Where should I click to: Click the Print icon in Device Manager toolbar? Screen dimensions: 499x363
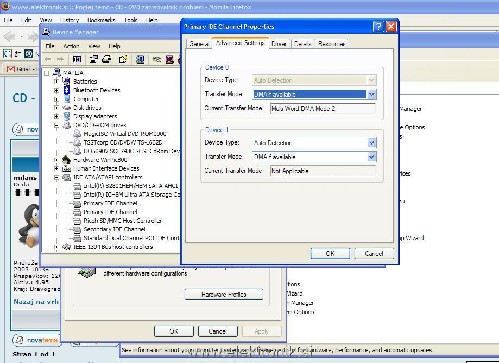[x=107, y=59]
